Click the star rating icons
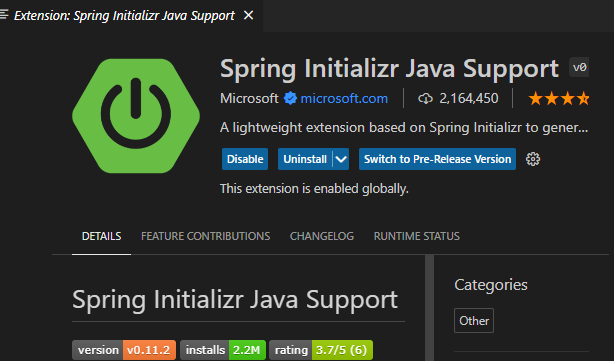Screen dimensions: 614x361 (x=559, y=99)
